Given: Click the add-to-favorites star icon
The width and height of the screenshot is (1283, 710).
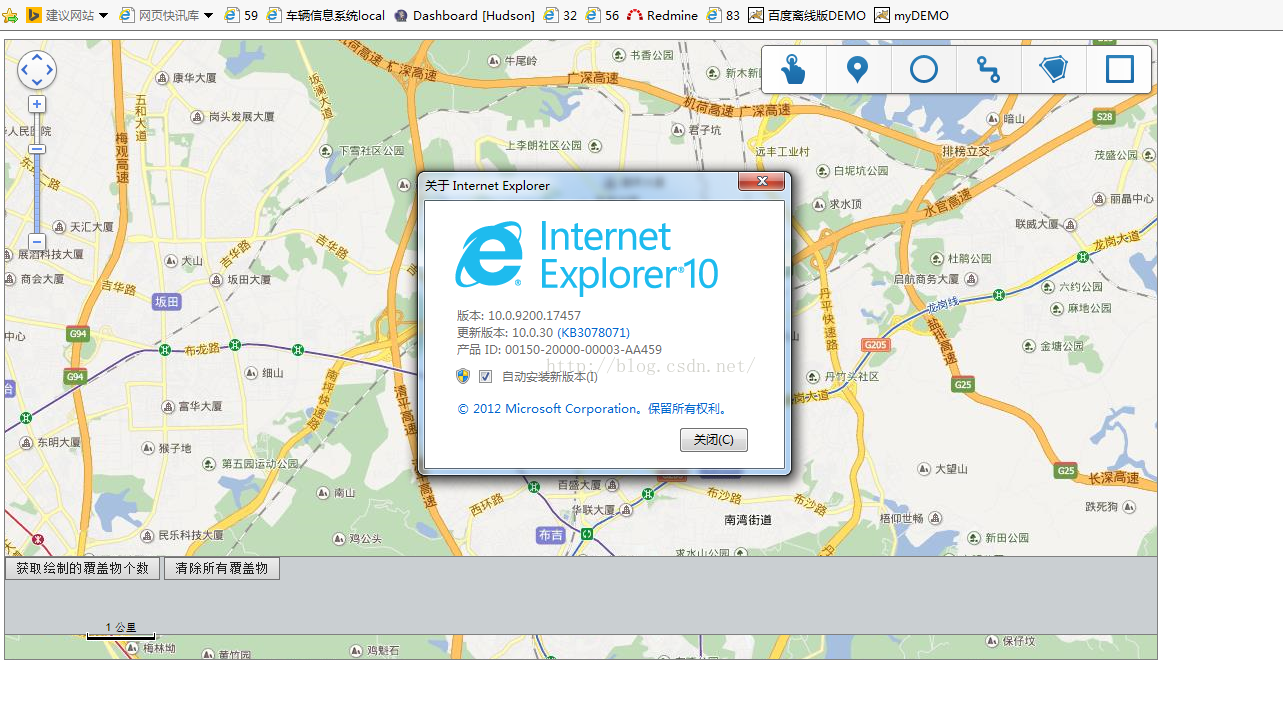Looking at the screenshot, I should point(10,16).
